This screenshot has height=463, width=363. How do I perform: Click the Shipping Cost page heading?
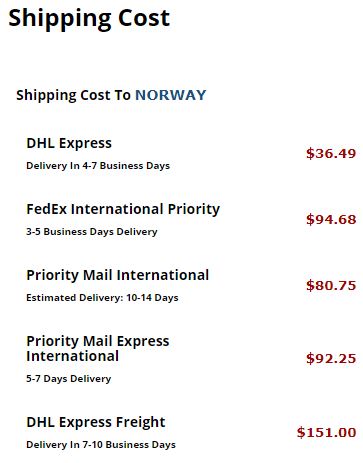coord(89,18)
